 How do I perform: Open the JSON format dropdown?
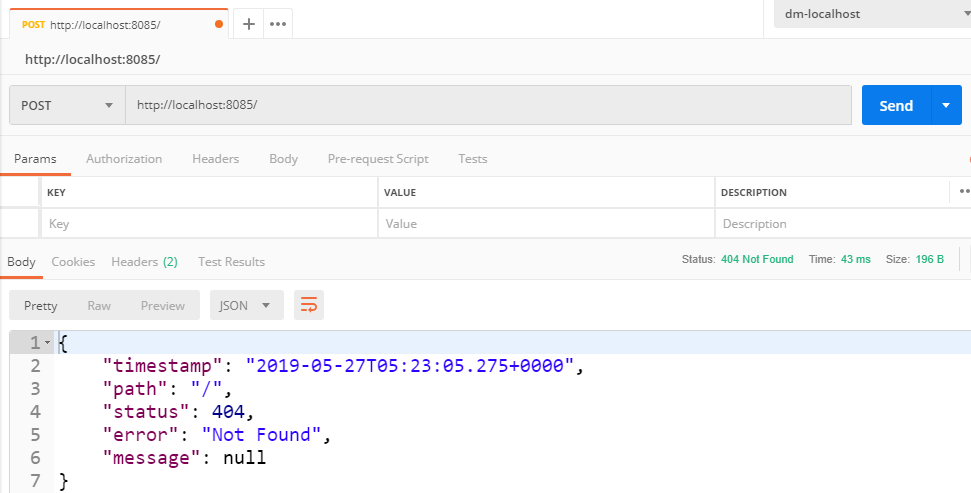(245, 305)
